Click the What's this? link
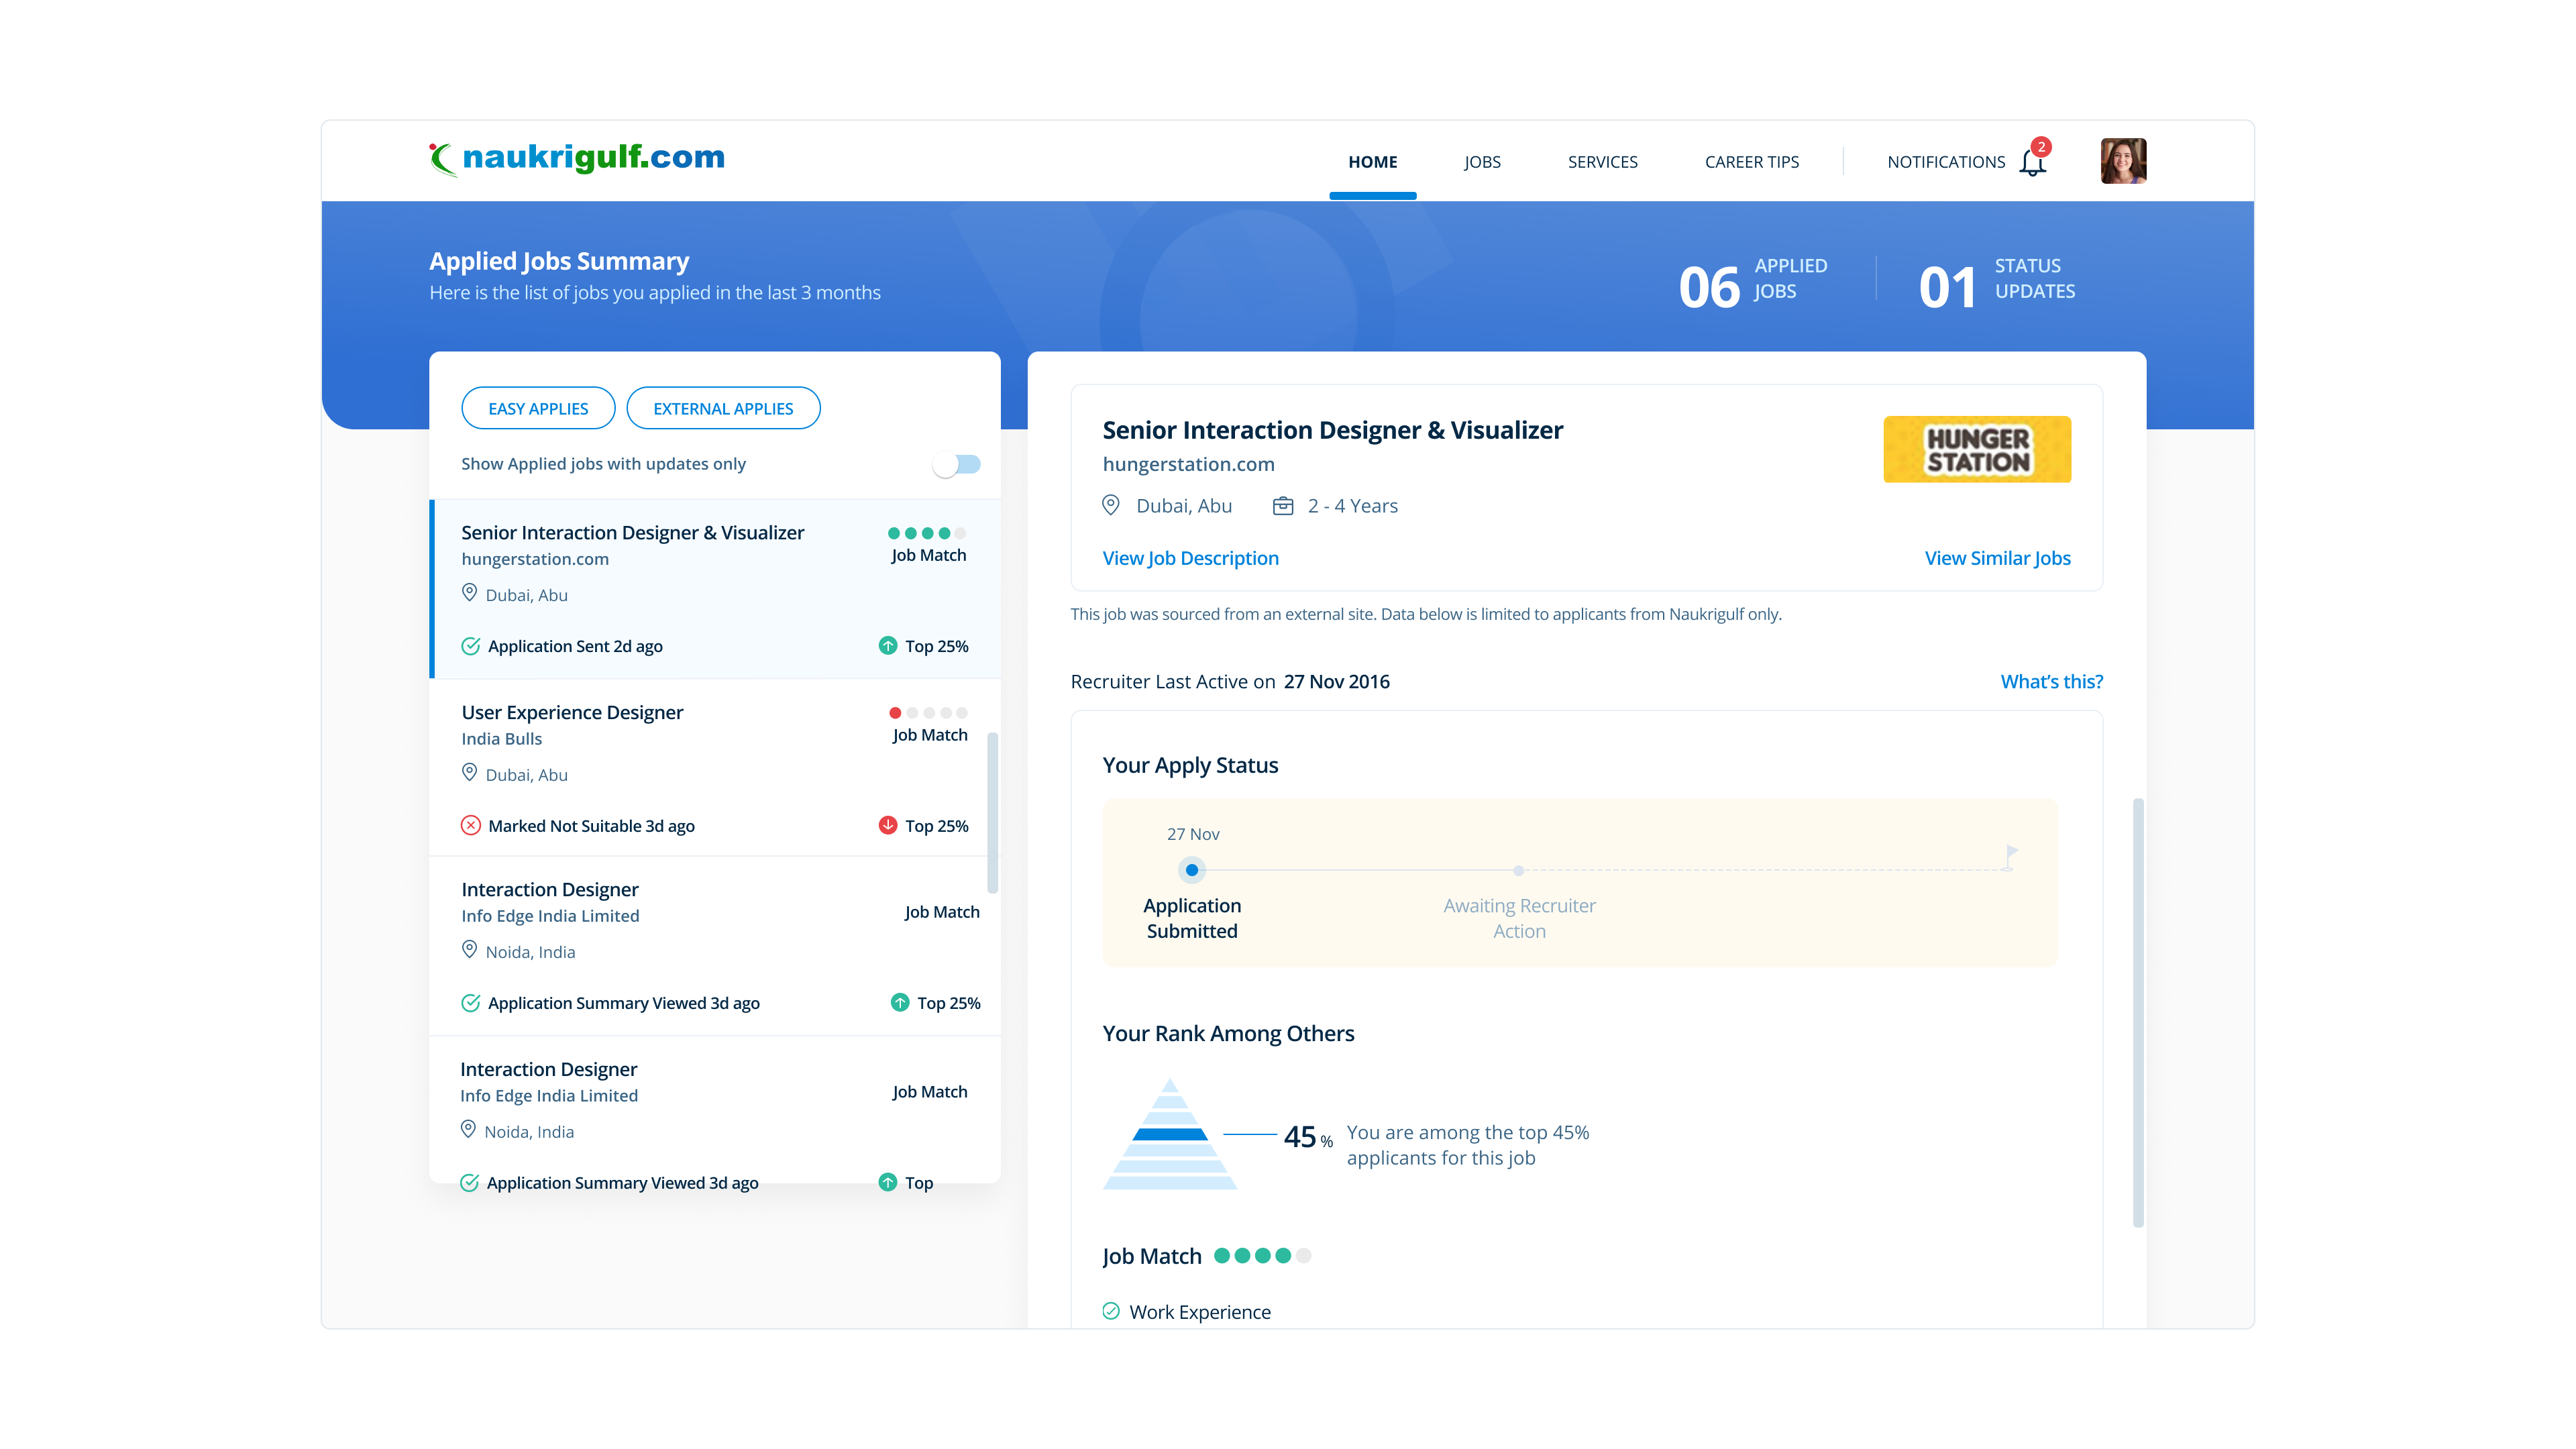Screen dimensions: 2576x1449 [x=2051, y=681]
